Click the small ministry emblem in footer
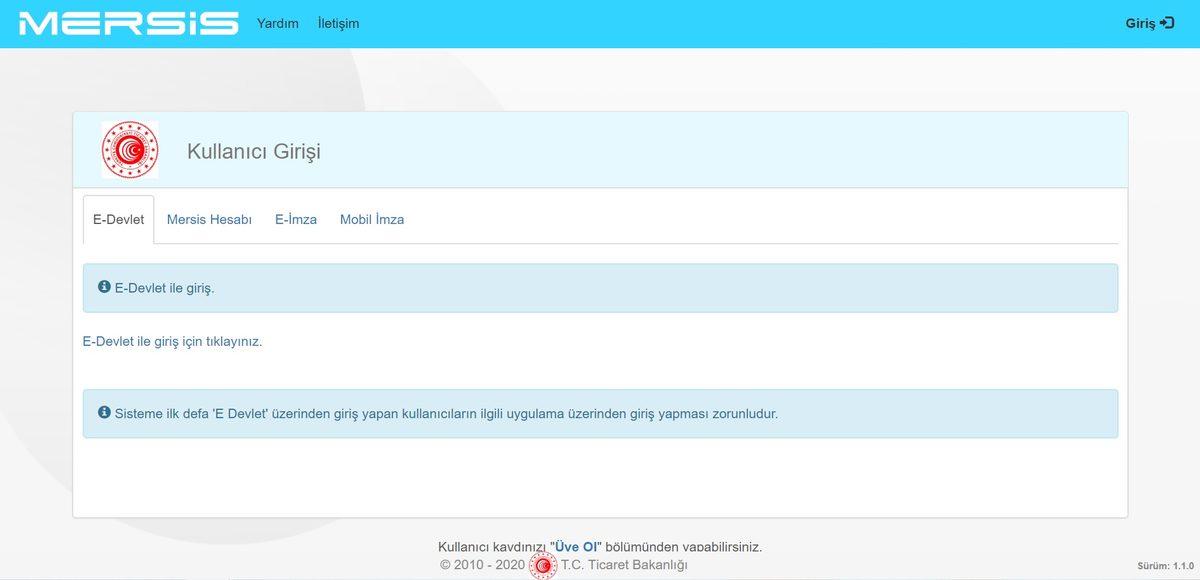Screen dimensions: 1200x580 [x=542, y=565]
